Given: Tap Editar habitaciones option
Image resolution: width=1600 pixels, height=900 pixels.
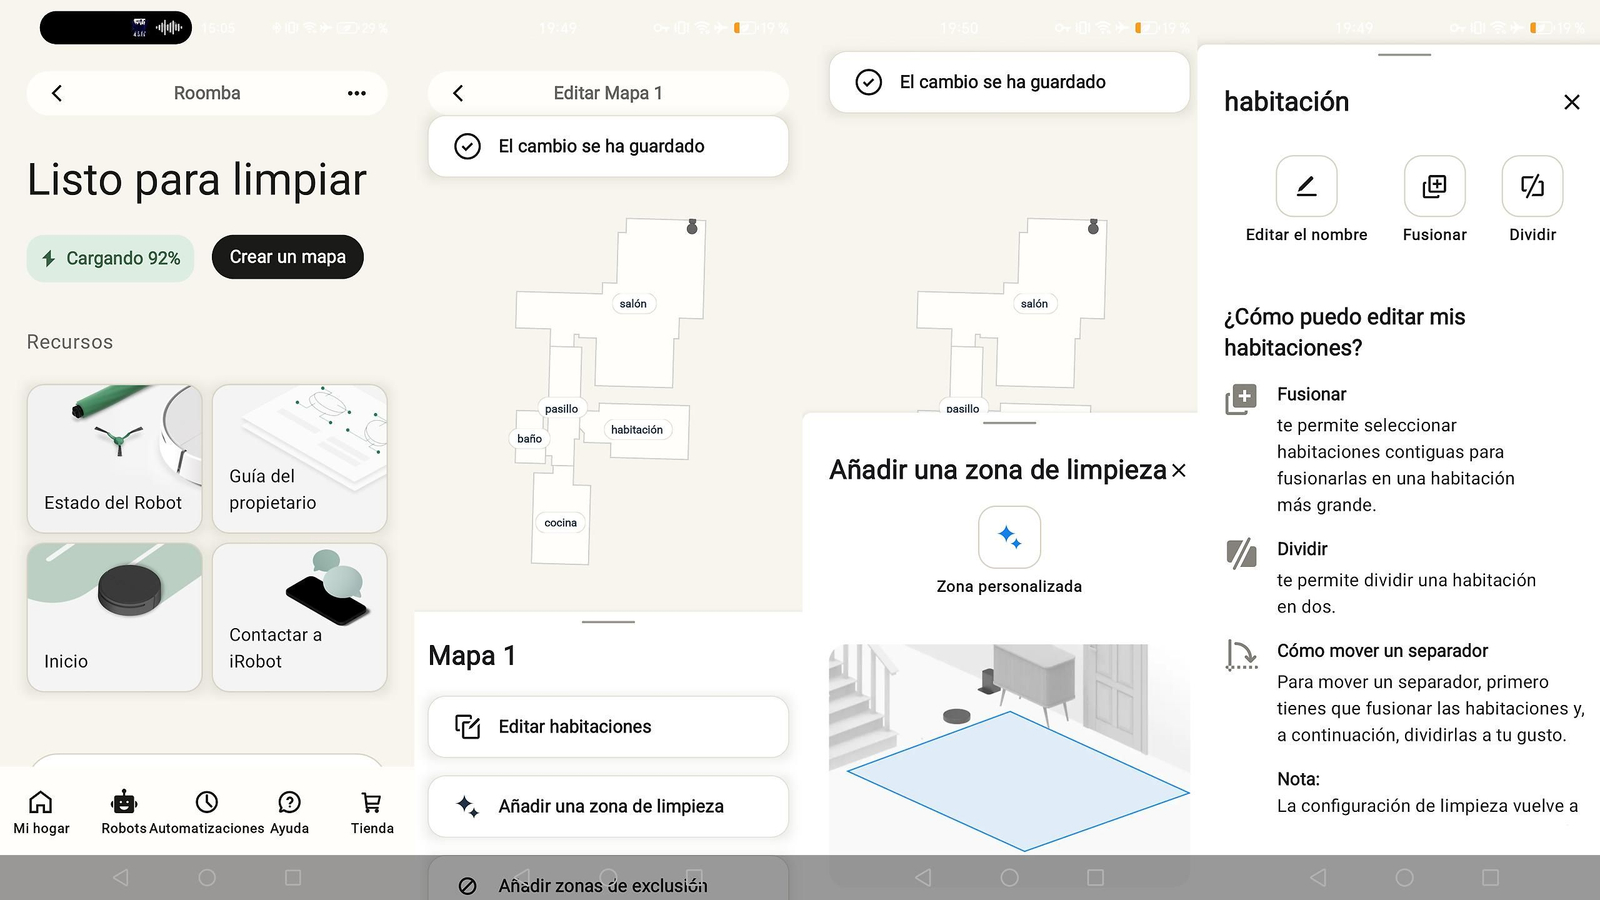Looking at the screenshot, I should pos(608,727).
